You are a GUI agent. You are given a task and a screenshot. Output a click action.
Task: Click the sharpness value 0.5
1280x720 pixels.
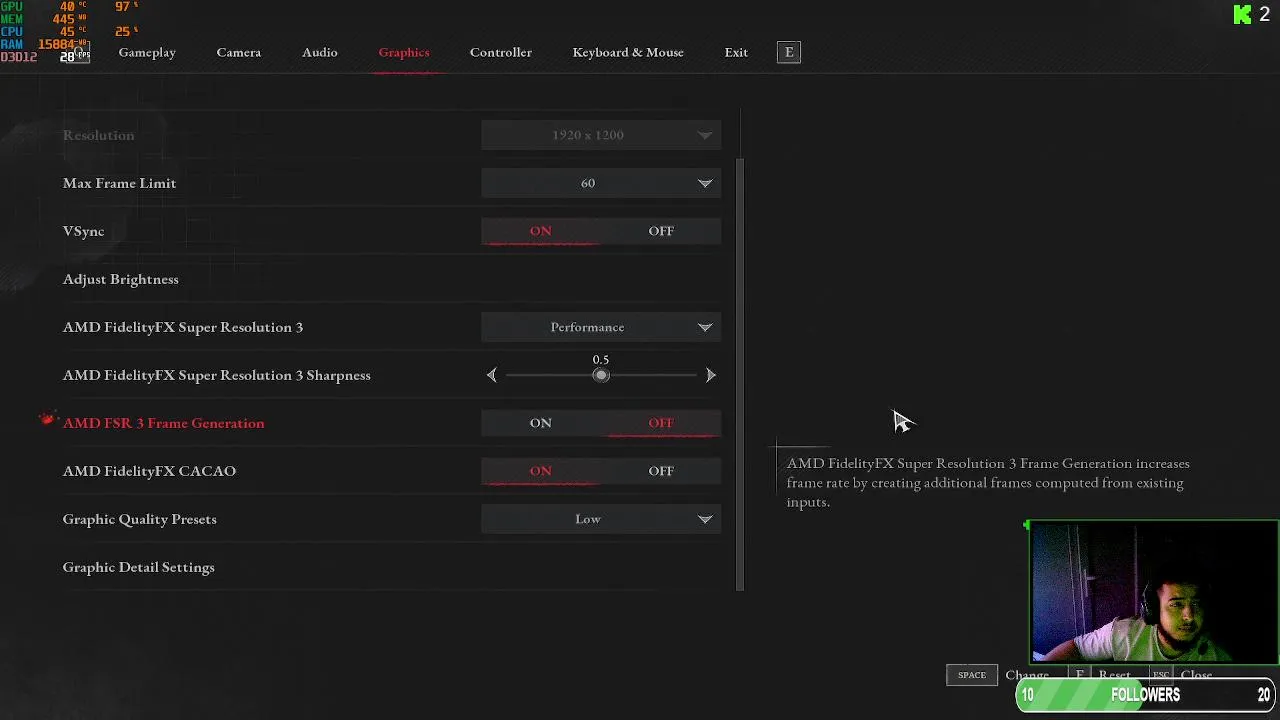pos(601,359)
